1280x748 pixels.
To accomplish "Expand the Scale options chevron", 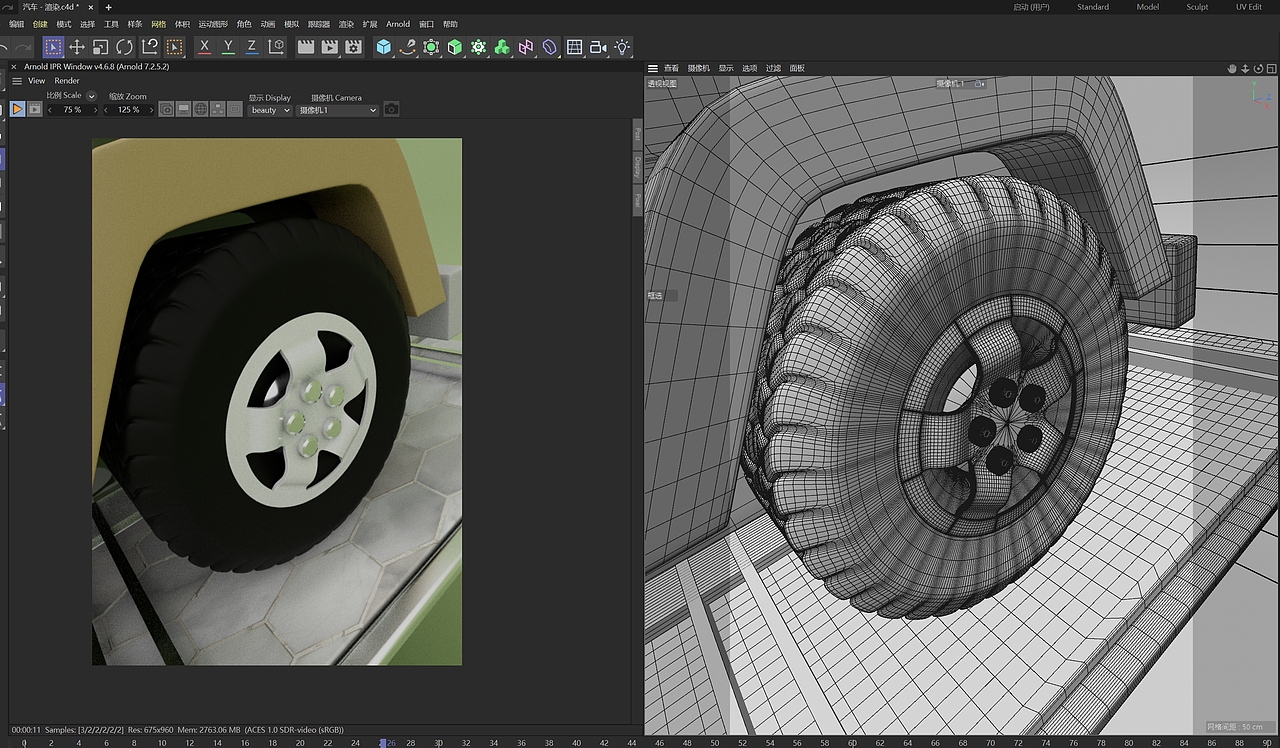I will pos(91,97).
